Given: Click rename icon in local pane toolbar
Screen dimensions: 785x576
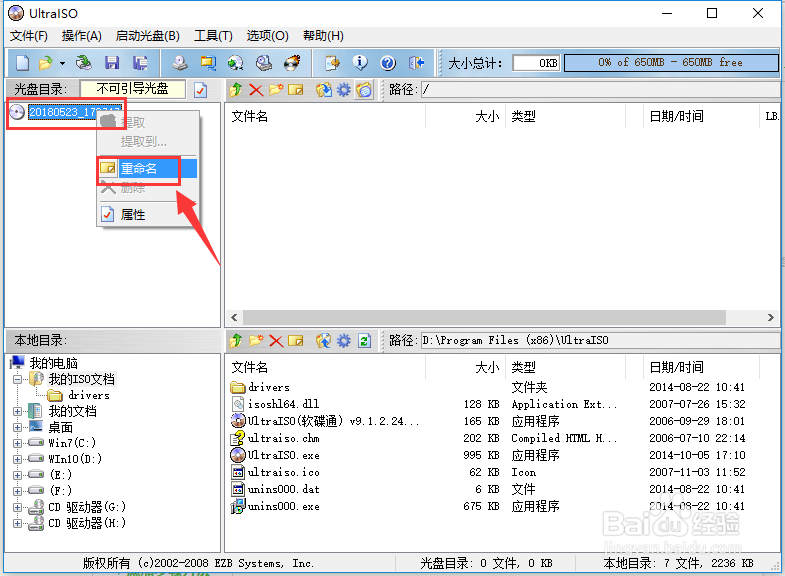Looking at the screenshot, I should [296, 341].
